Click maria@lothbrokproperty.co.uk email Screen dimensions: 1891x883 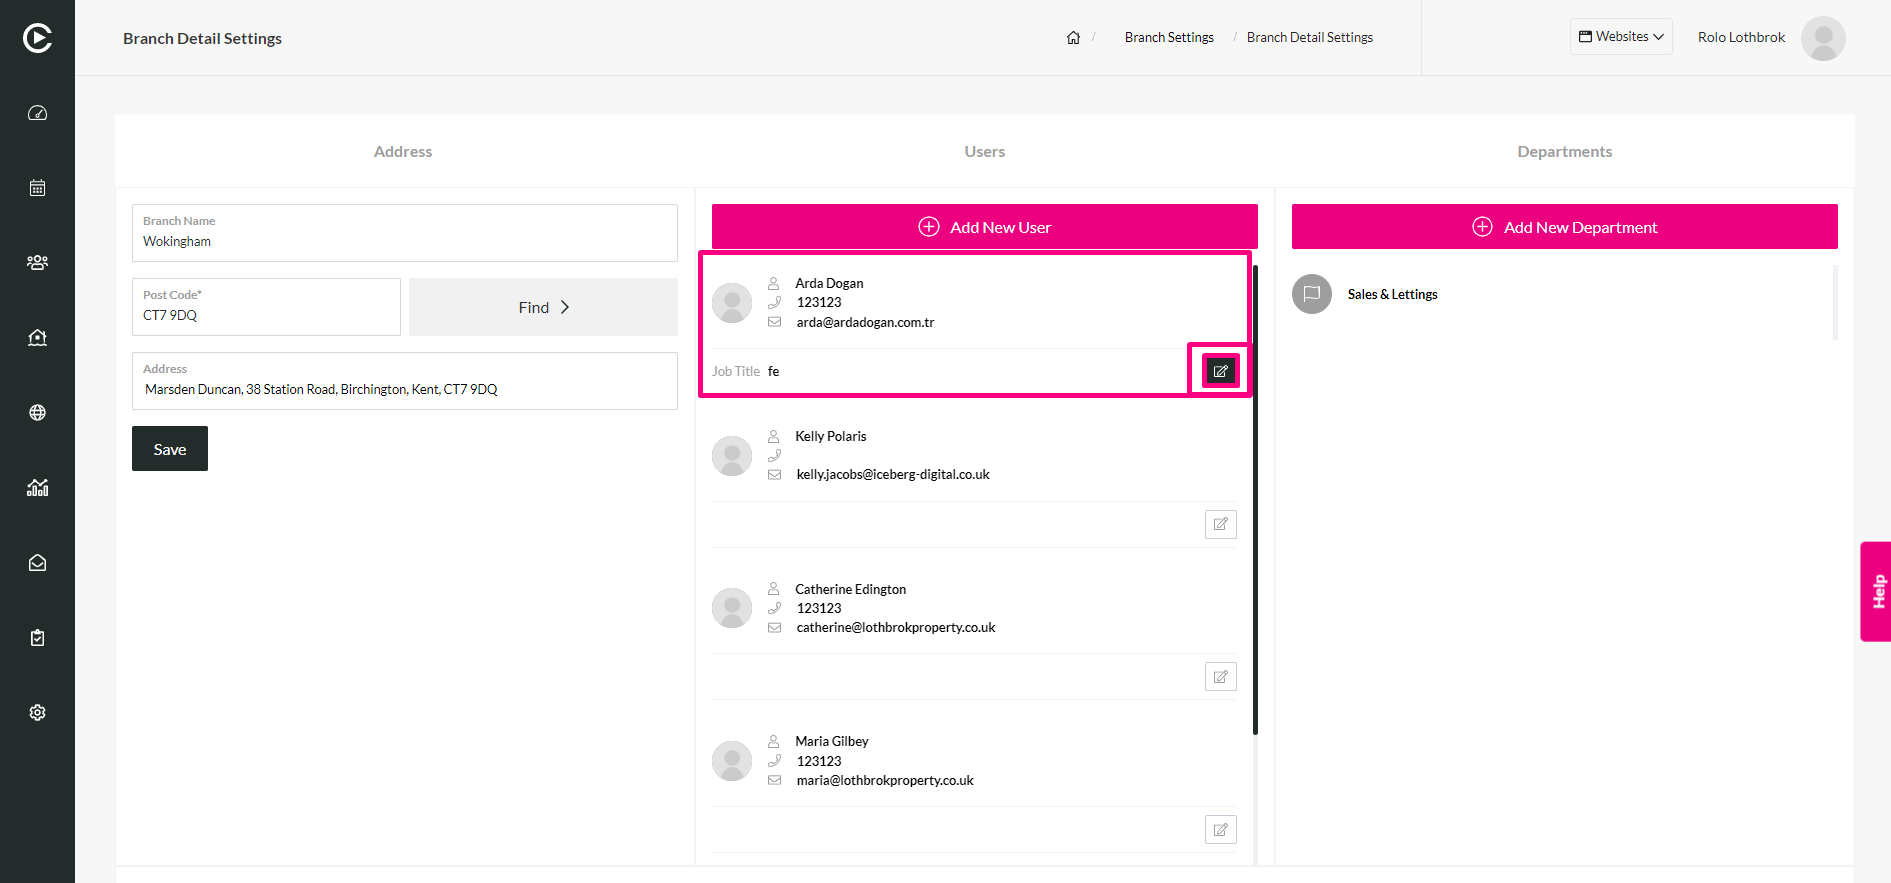[x=885, y=781]
